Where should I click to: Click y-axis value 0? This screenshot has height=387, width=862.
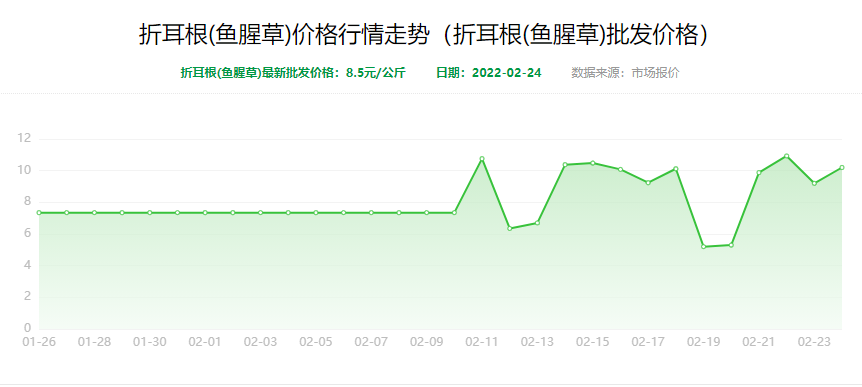pyautogui.click(x=27, y=329)
